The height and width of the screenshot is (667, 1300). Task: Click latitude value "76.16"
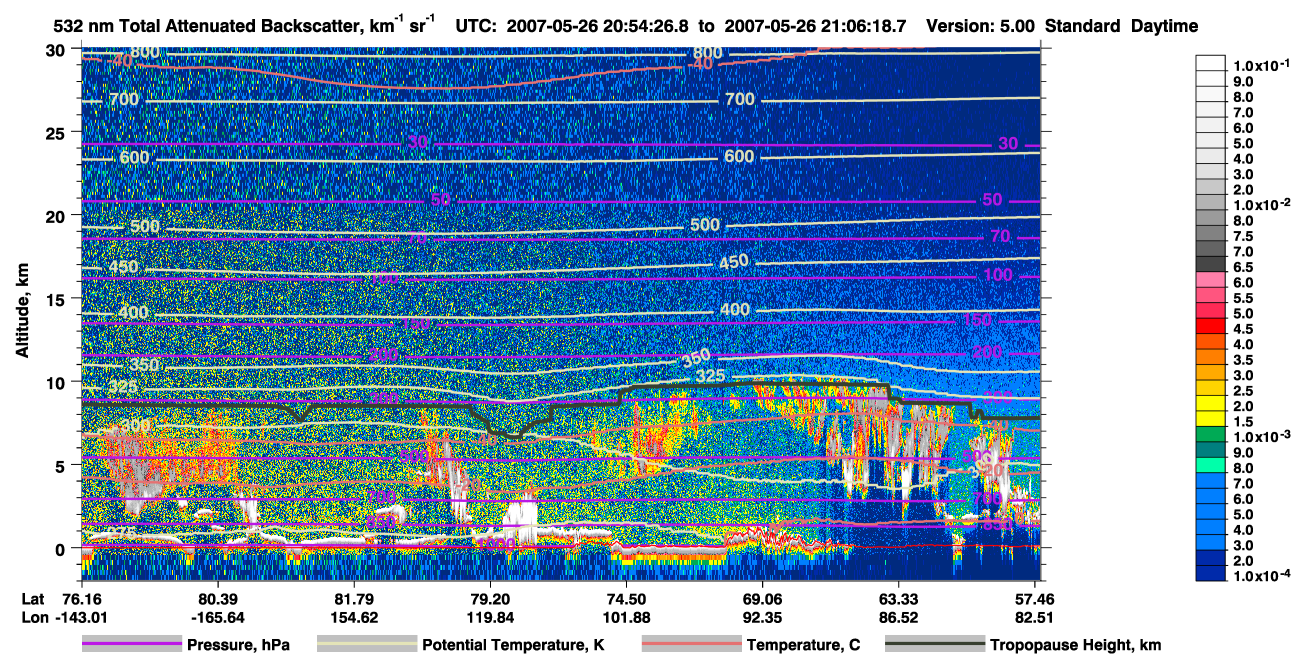[x=81, y=598]
